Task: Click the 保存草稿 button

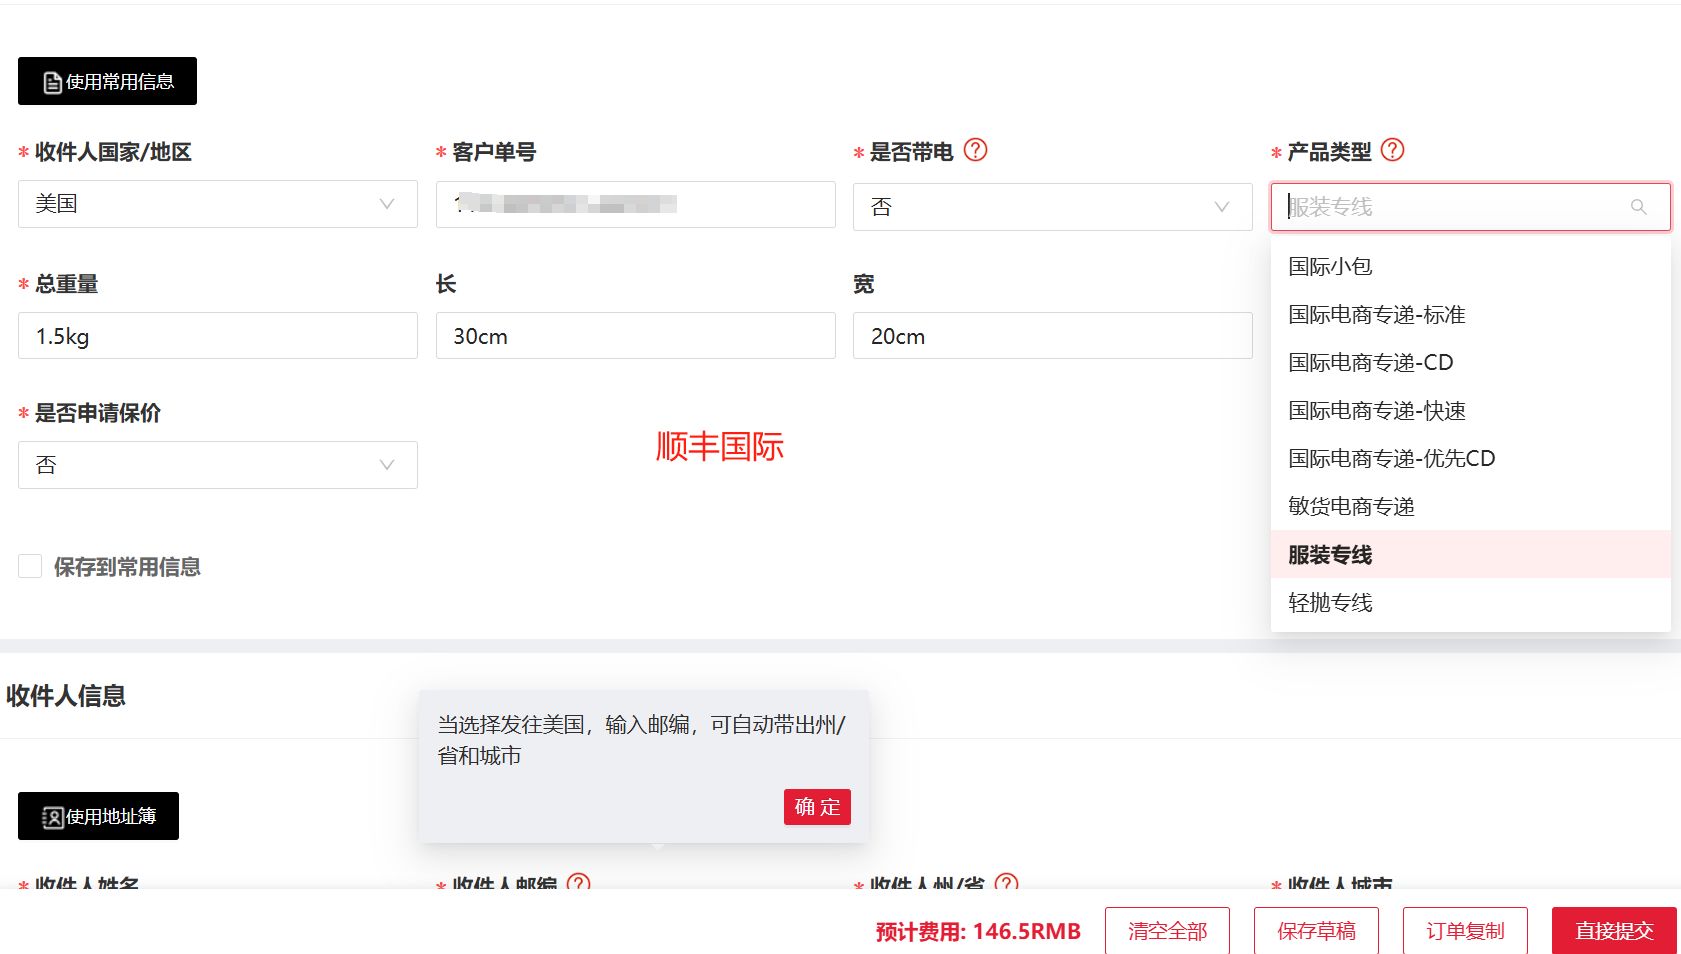Action: click(x=1316, y=931)
